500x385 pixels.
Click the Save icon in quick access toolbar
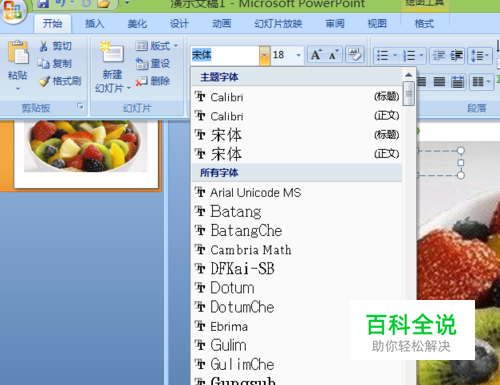43,3
